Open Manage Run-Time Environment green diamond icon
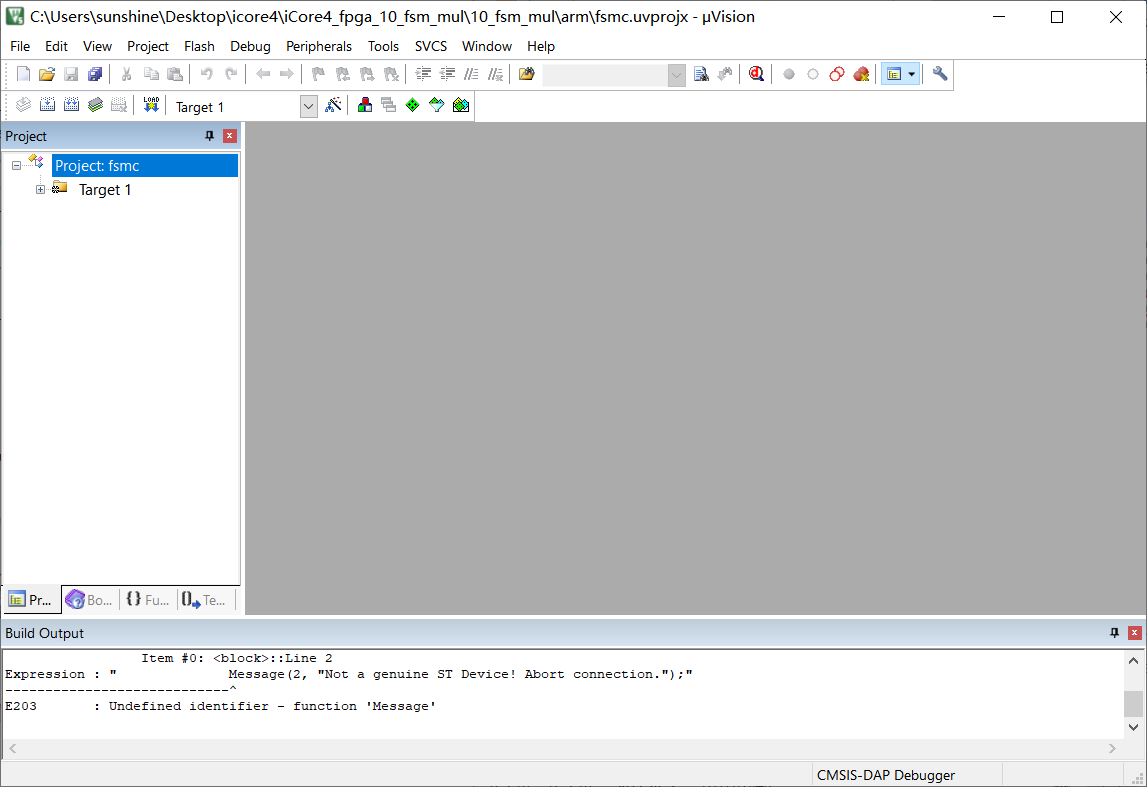Viewport: 1147px width, 787px height. tap(412, 105)
